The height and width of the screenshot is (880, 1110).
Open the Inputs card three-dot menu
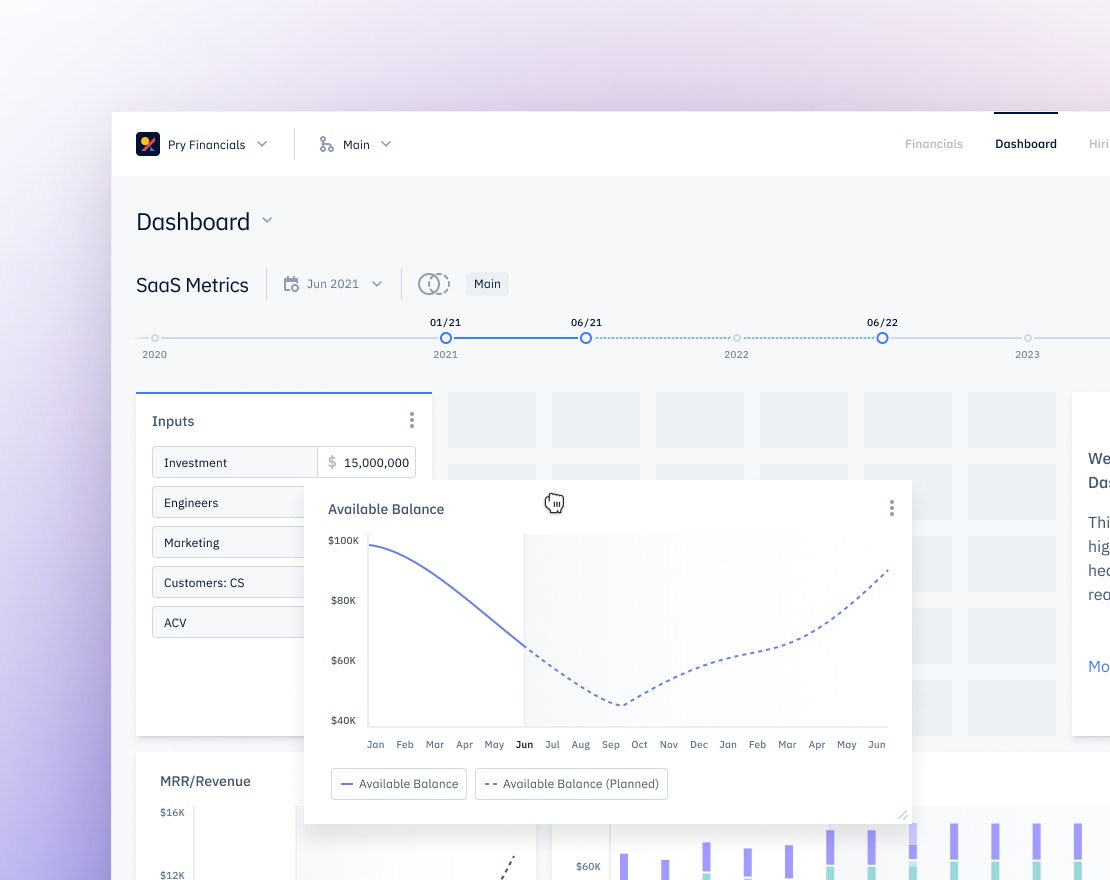click(x=411, y=421)
